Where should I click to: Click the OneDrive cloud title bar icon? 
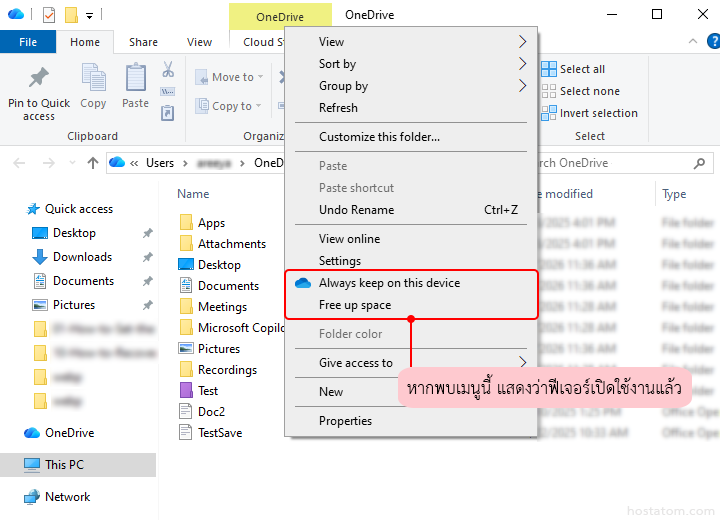point(16,14)
